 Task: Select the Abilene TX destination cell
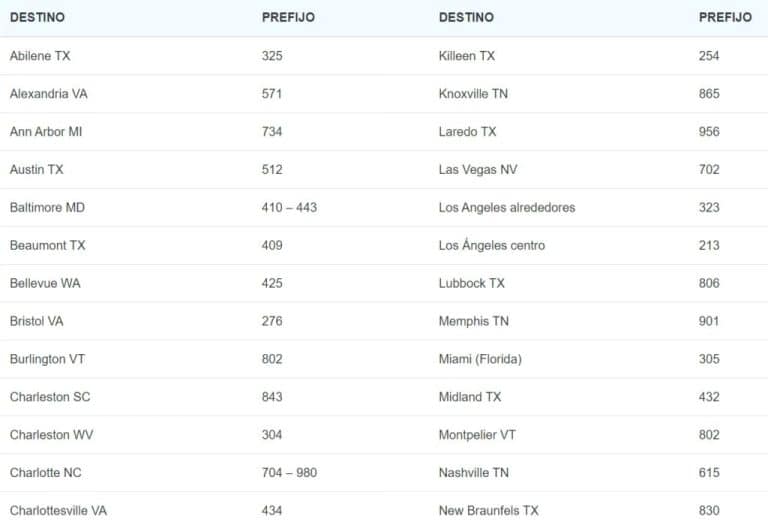40,56
